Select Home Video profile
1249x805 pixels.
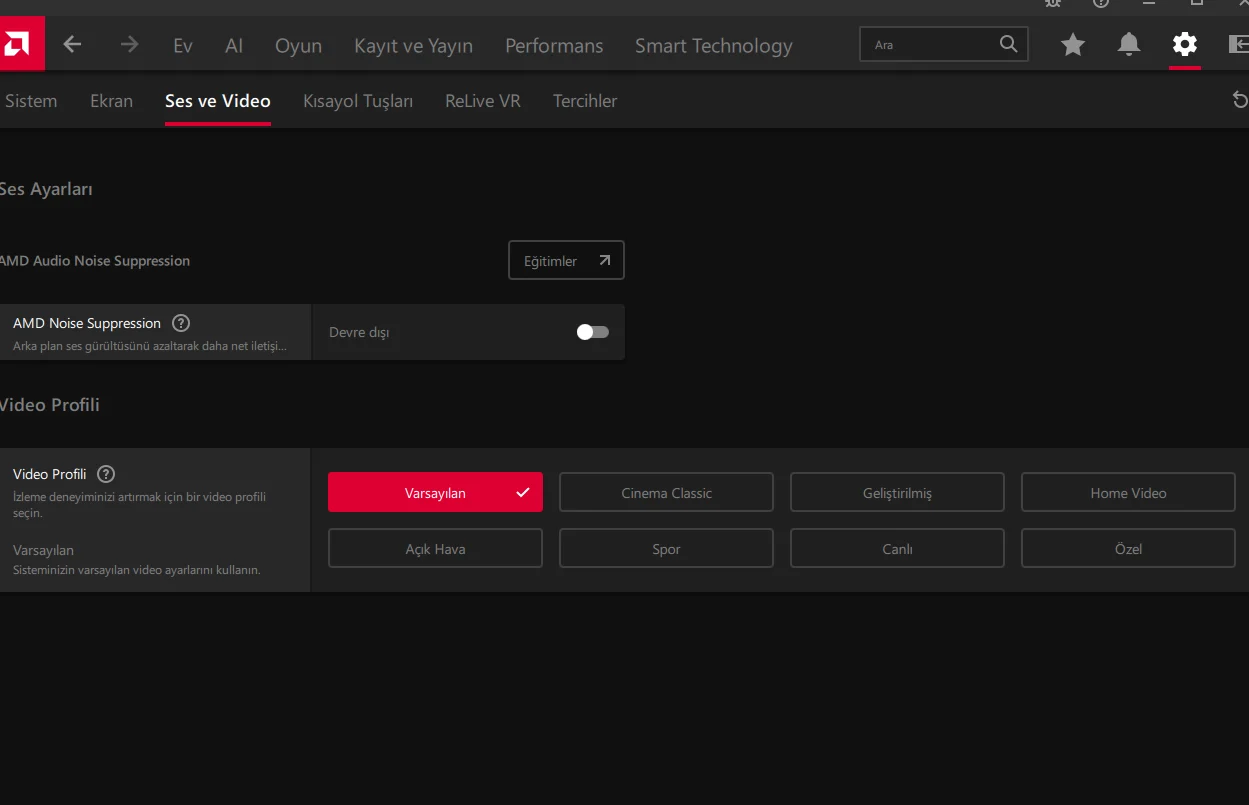coord(1128,492)
